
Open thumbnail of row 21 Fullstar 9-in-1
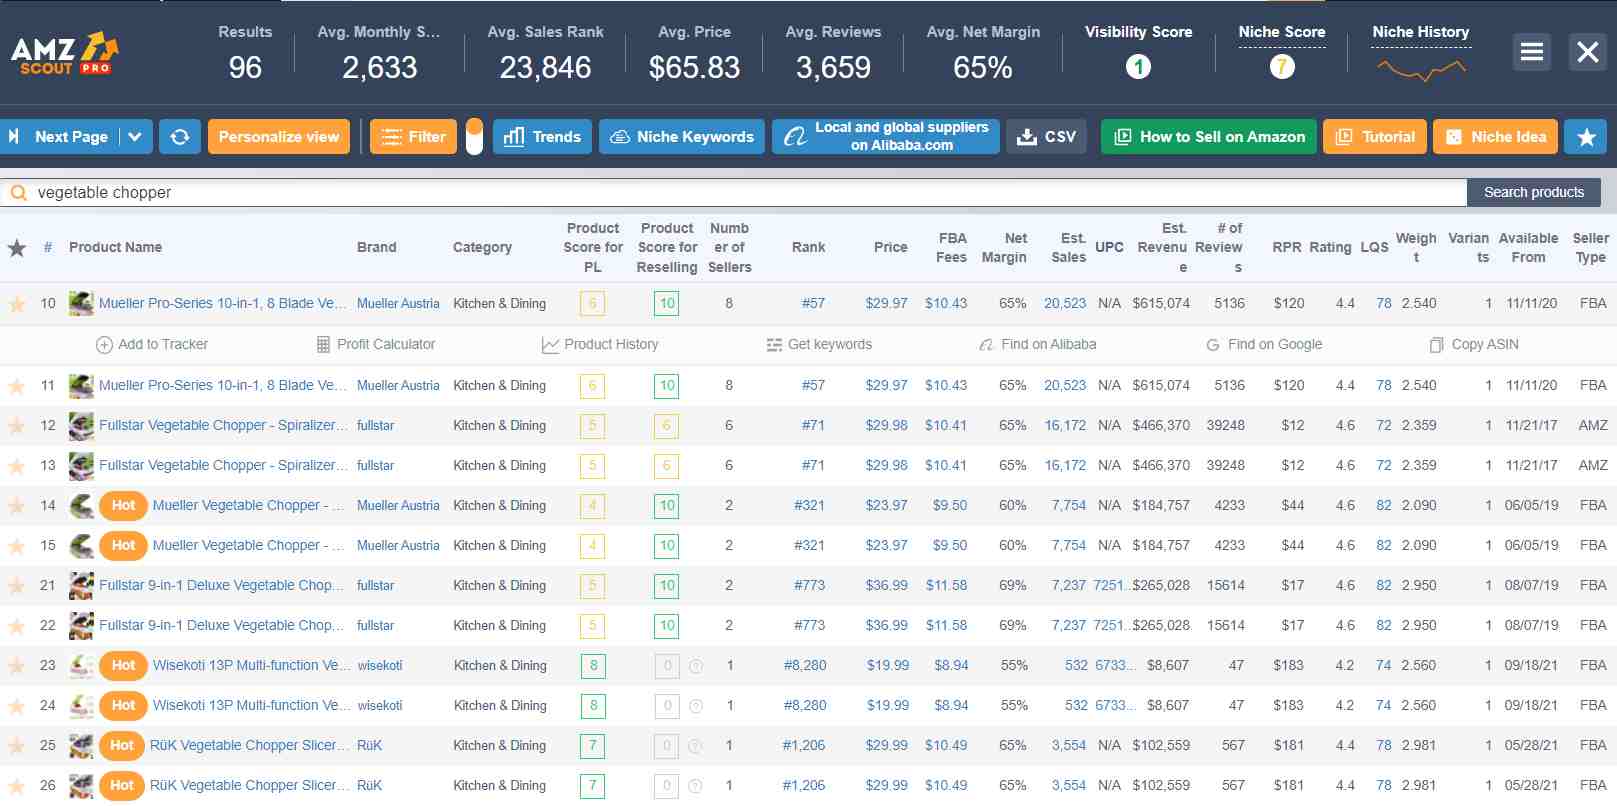[x=81, y=585]
